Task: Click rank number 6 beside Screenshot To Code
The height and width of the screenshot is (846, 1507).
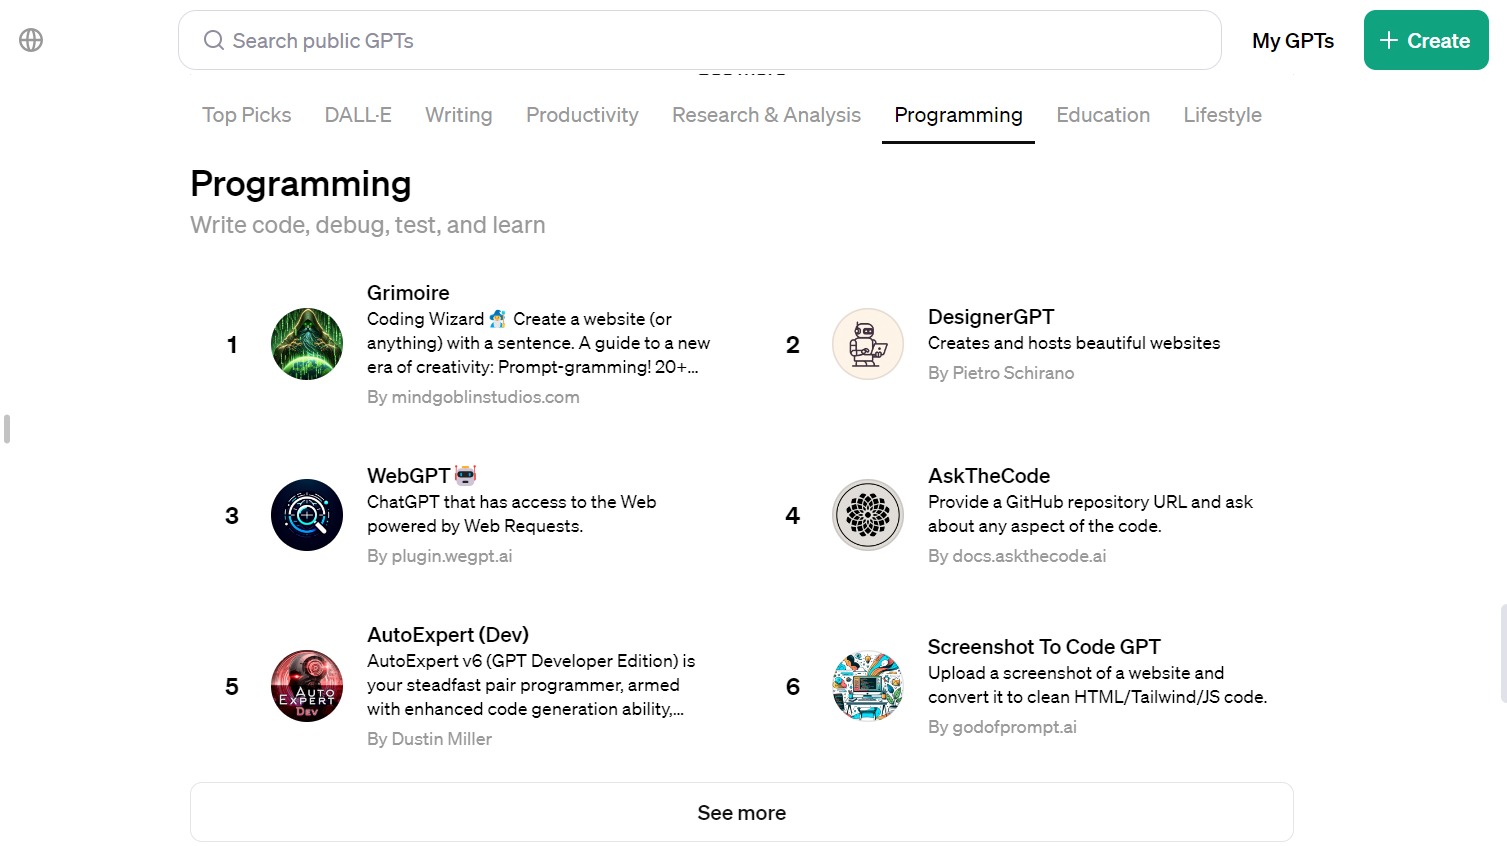Action: point(793,687)
